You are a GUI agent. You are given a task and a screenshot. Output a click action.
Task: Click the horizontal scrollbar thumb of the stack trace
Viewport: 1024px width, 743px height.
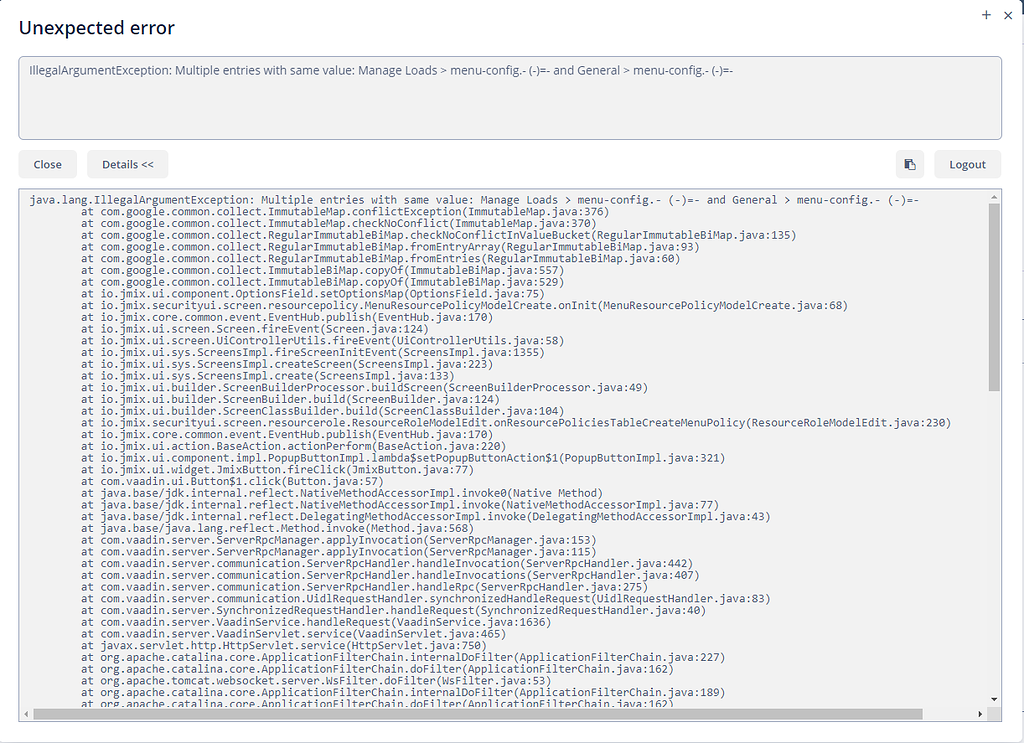tap(477, 714)
